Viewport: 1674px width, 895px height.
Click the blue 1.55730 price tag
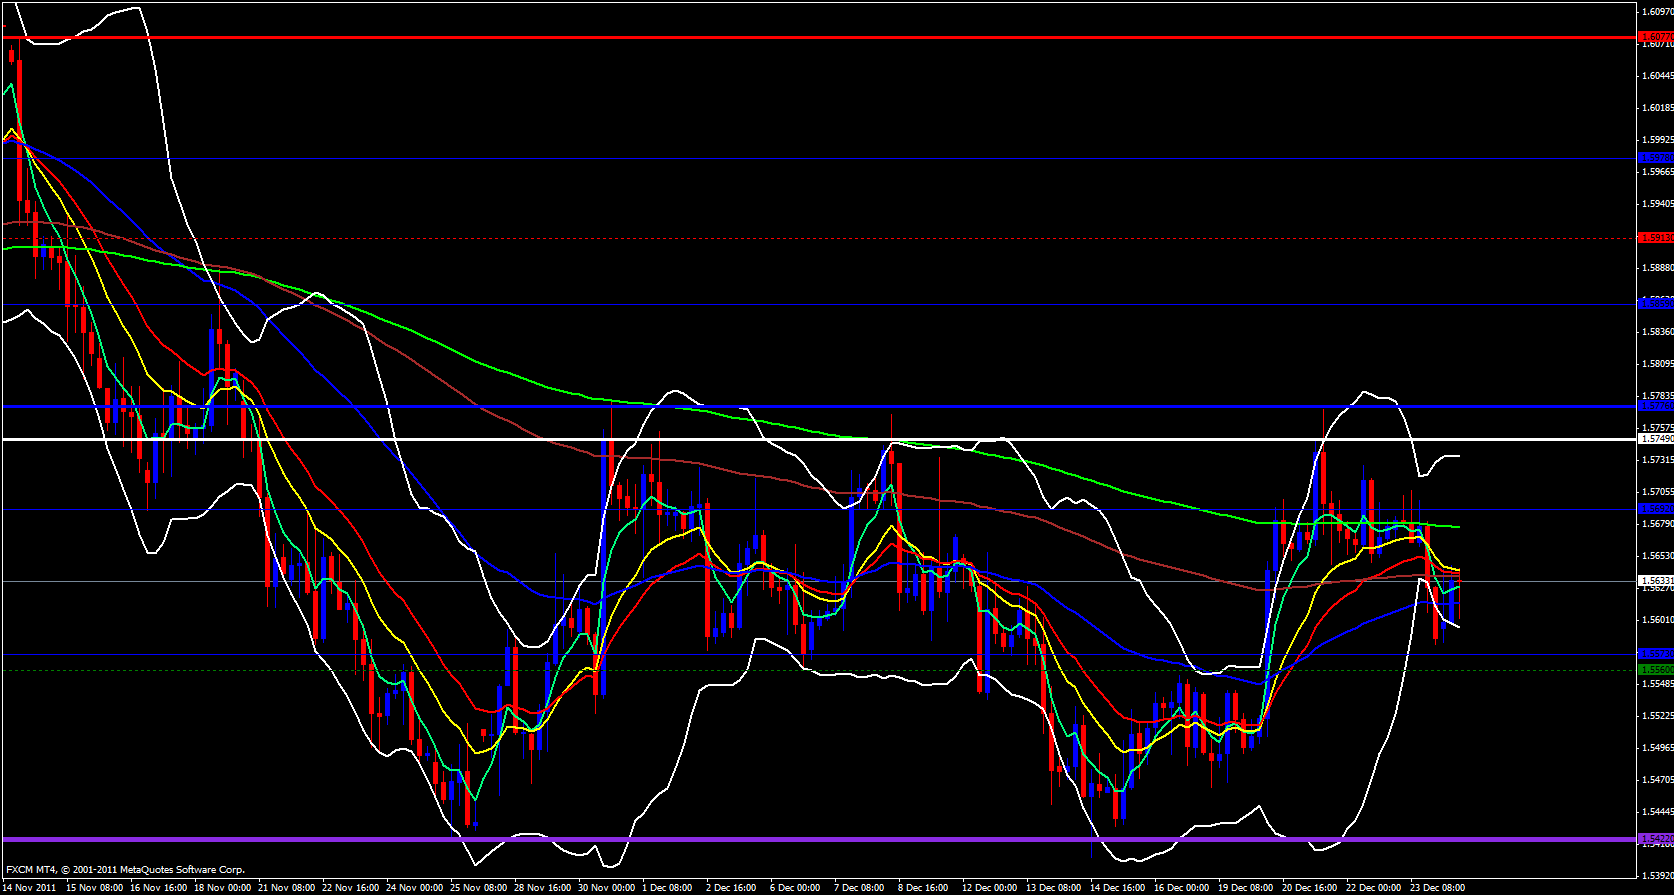click(1656, 654)
